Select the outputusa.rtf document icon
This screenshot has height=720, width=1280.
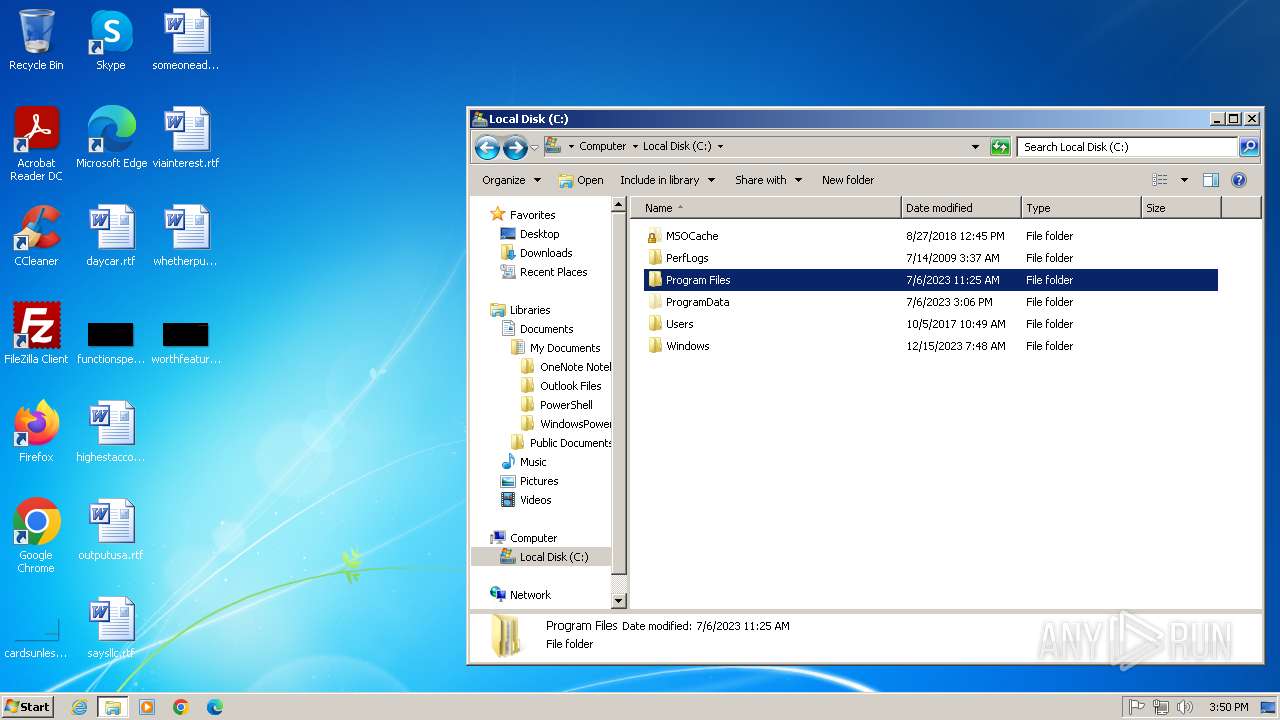click(111, 530)
